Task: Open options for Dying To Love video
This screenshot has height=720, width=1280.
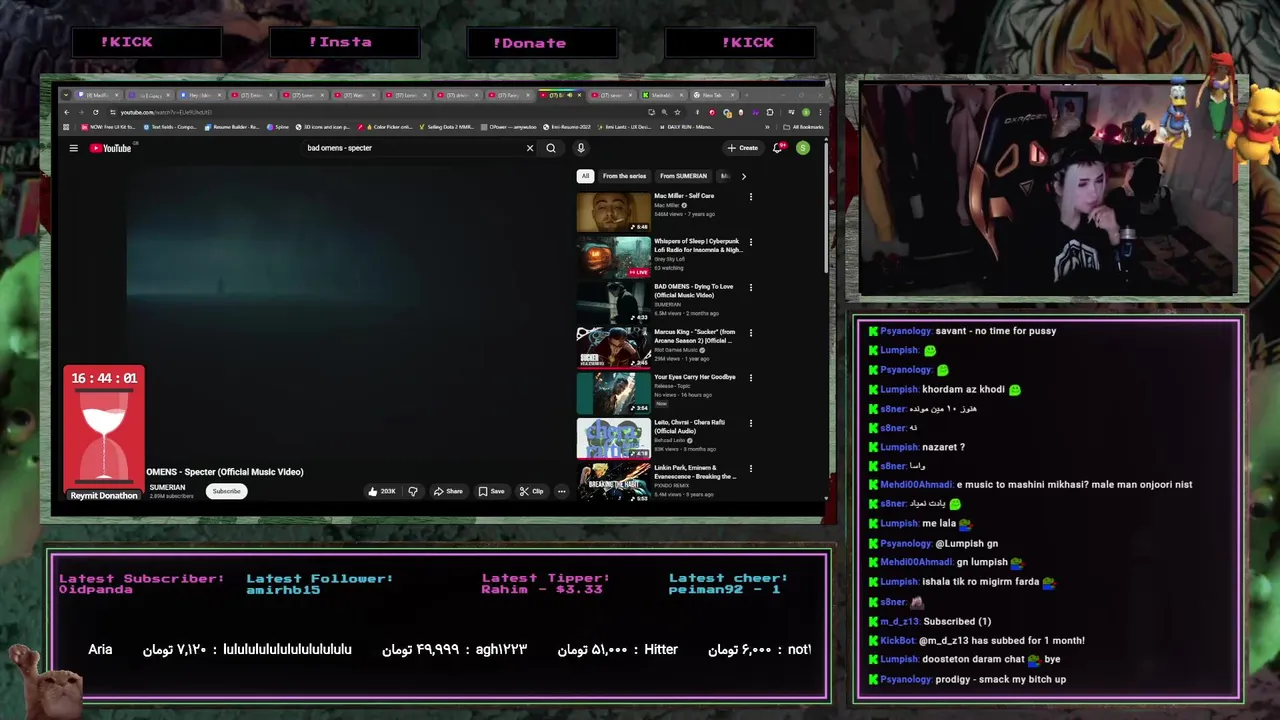Action: click(751, 288)
